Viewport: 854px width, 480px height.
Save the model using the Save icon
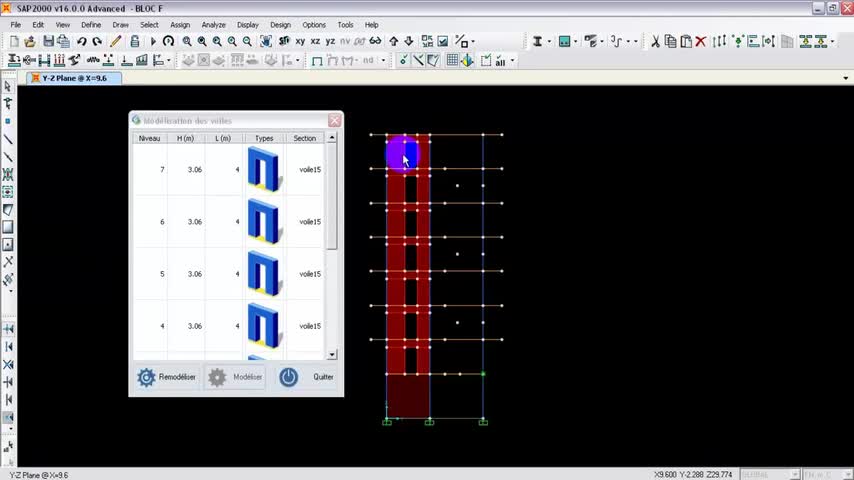(x=48, y=41)
